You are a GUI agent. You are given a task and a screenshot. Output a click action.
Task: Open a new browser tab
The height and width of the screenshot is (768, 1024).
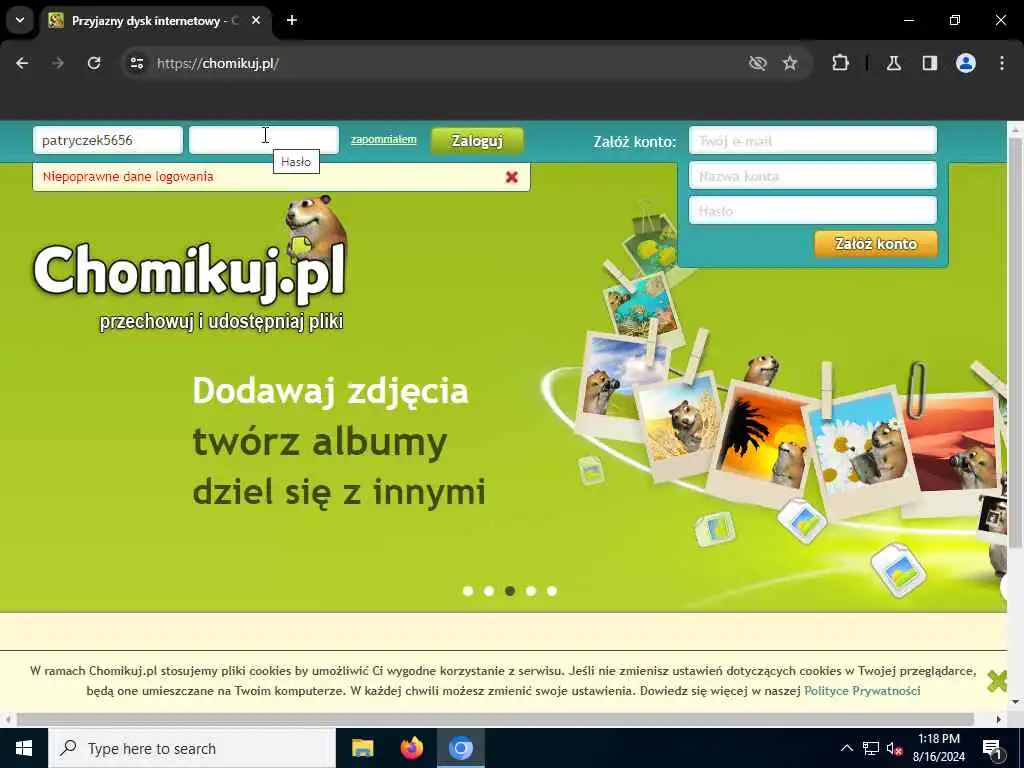(x=292, y=20)
